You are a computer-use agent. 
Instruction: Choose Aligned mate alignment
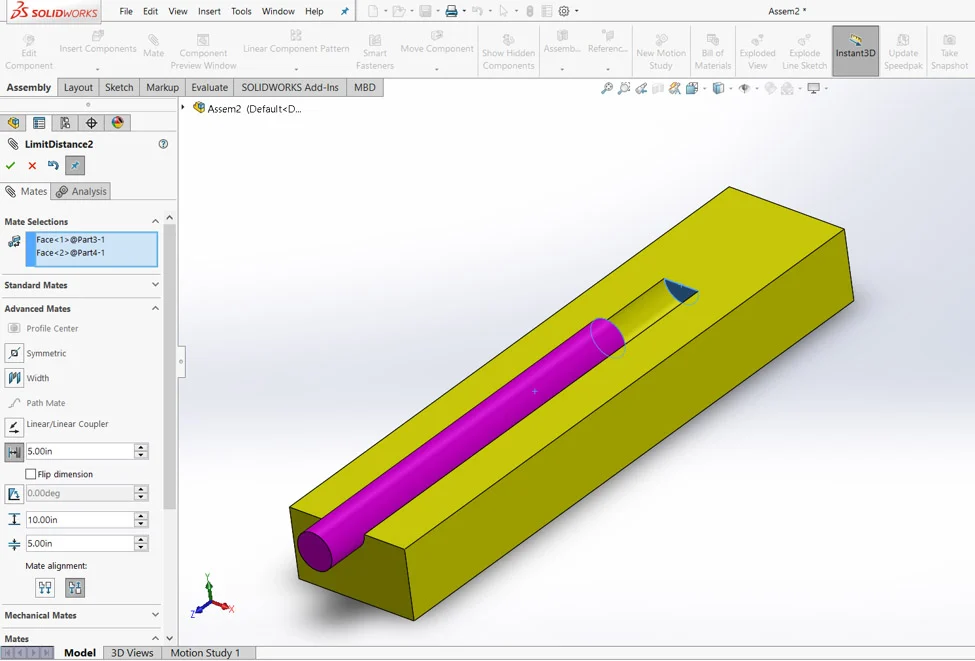click(x=45, y=588)
